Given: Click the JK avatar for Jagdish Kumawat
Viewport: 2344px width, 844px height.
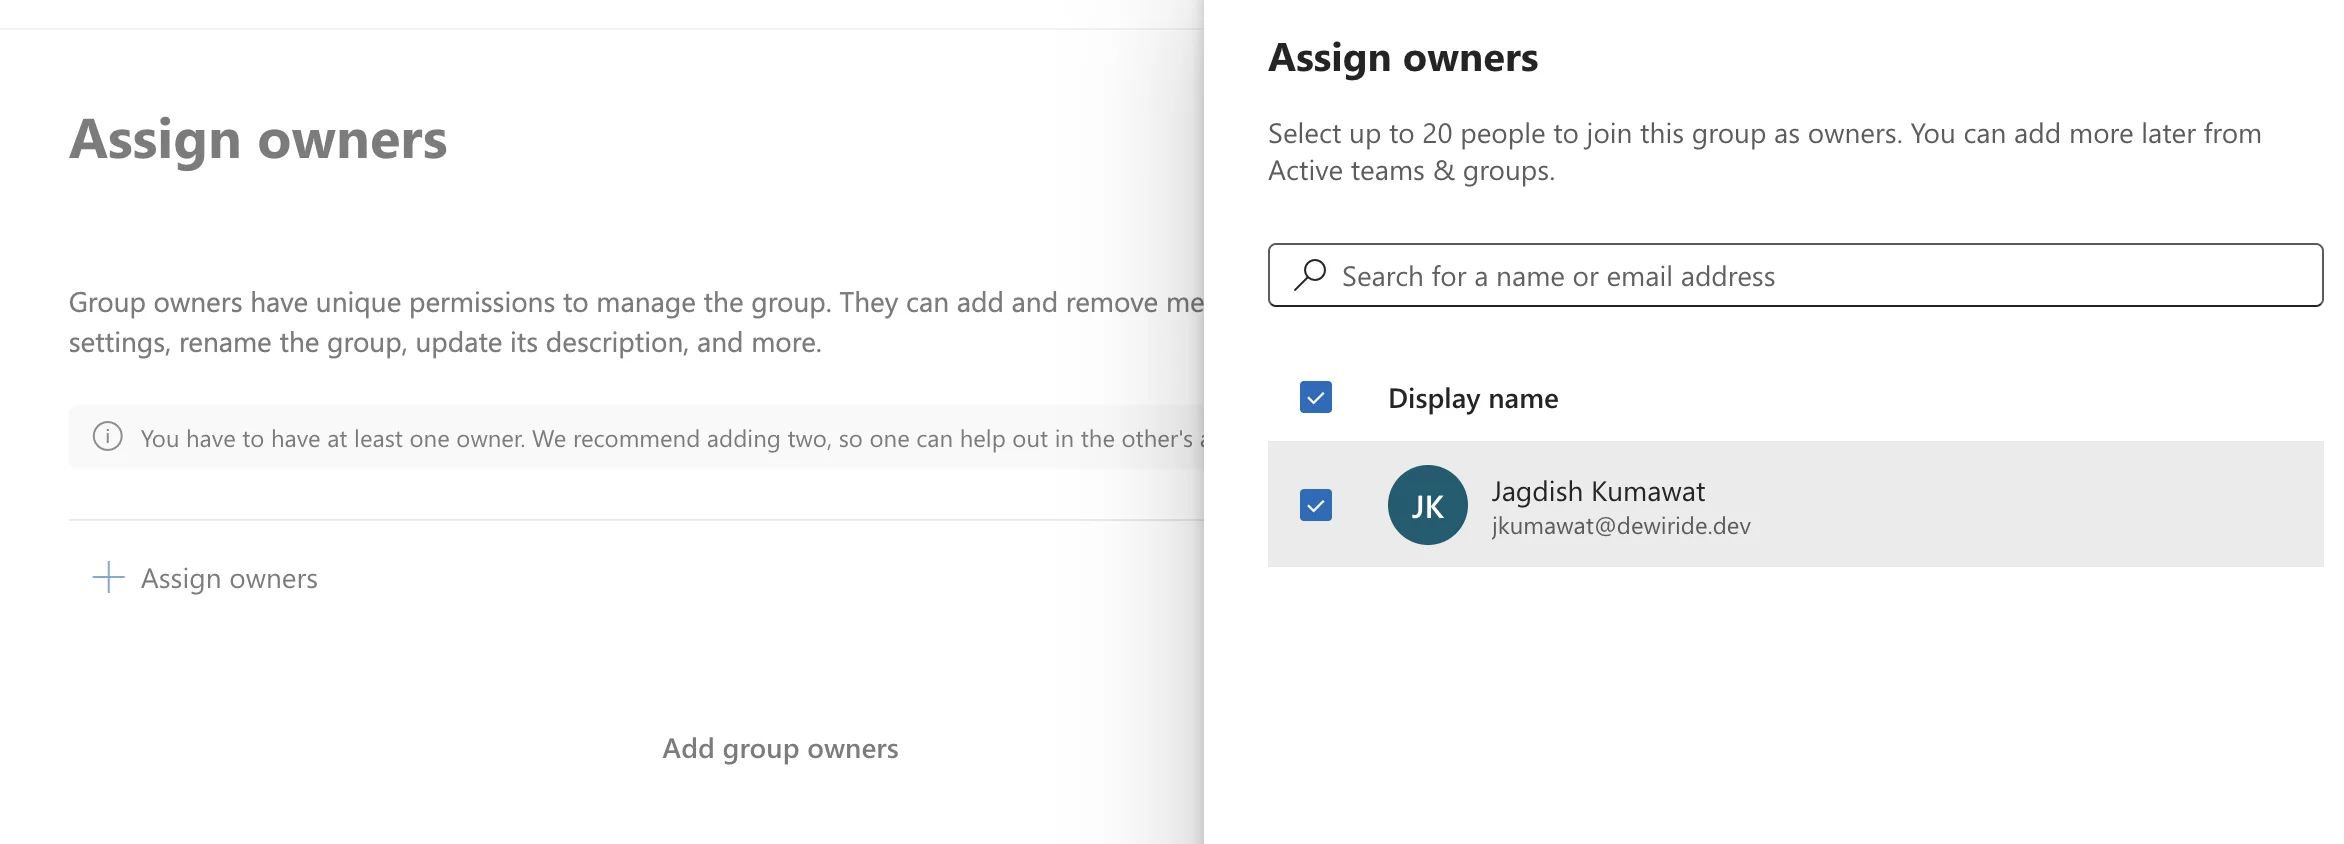Looking at the screenshot, I should (1427, 505).
